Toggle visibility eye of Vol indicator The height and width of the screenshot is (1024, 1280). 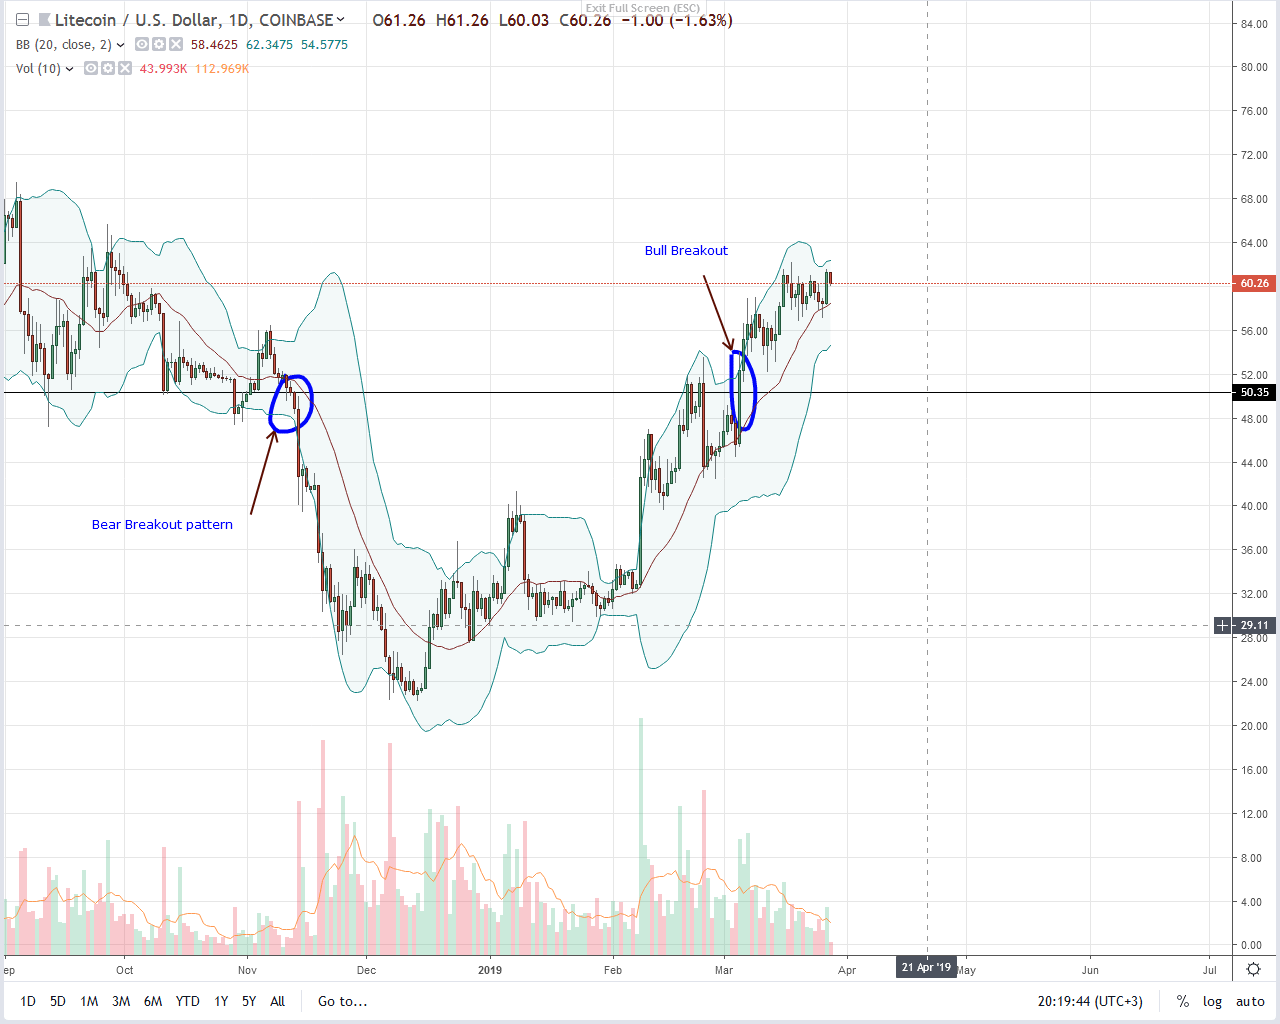(x=91, y=69)
